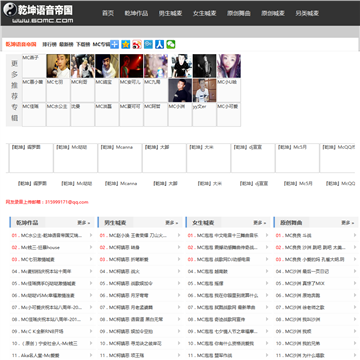This screenshot has height=360, width=360.
Task: Share via the yellow star QQ-zone icon
Action: pos(126,44)
